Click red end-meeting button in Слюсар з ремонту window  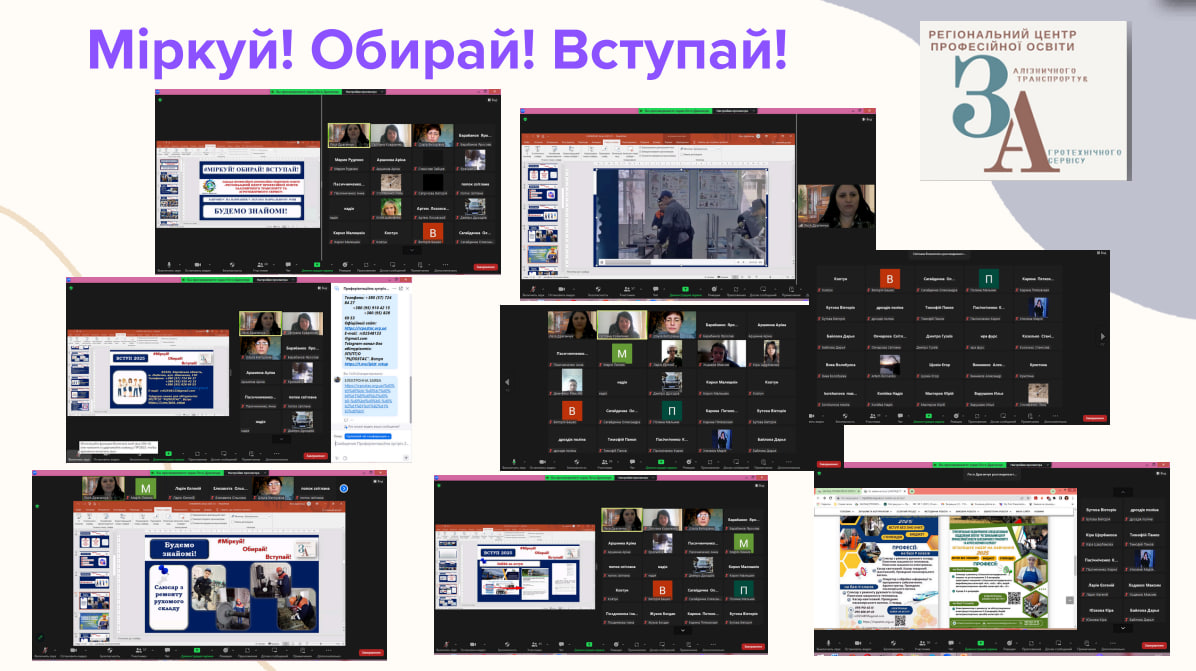[371, 653]
